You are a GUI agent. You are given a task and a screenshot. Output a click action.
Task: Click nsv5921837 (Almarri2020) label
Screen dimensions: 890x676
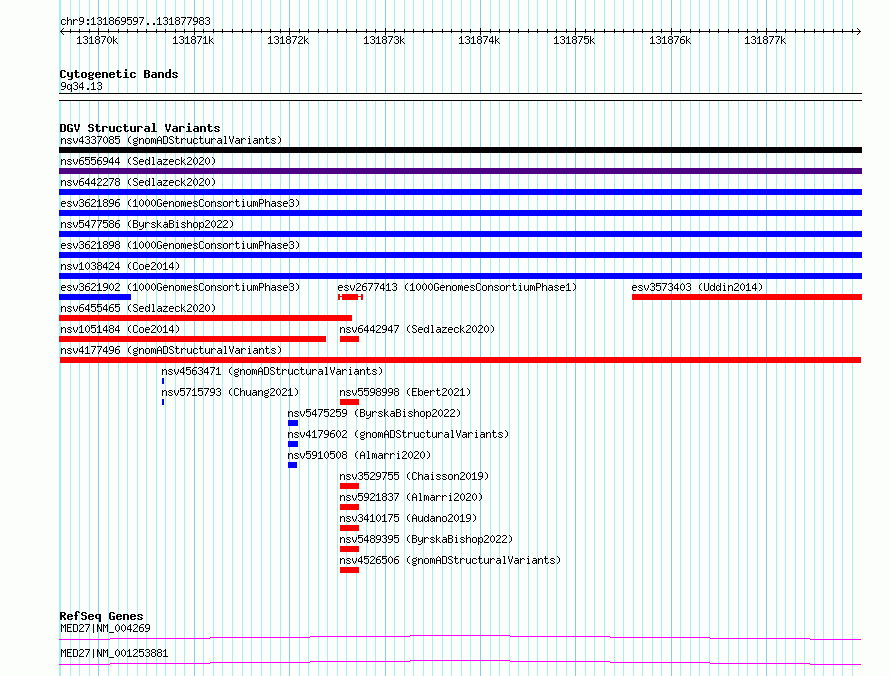411,497
